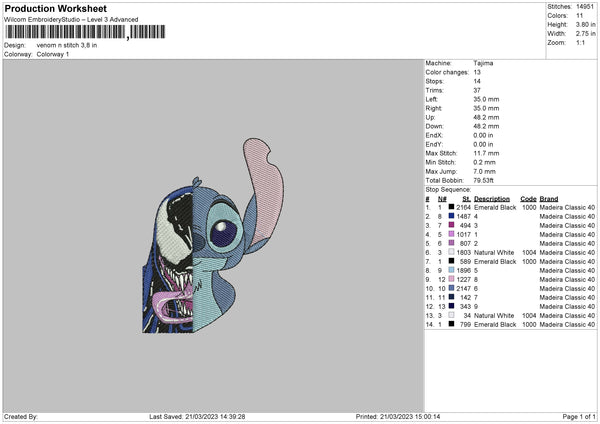Screen dimensions: 600x424
Task: Click the "Stop Sequence:" heading
Action: click(x=448, y=190)
